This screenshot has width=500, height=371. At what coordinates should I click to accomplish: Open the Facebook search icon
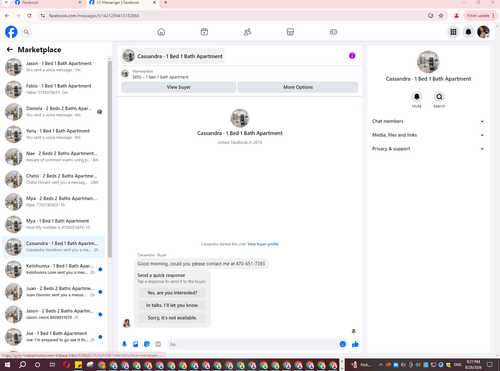26,32
